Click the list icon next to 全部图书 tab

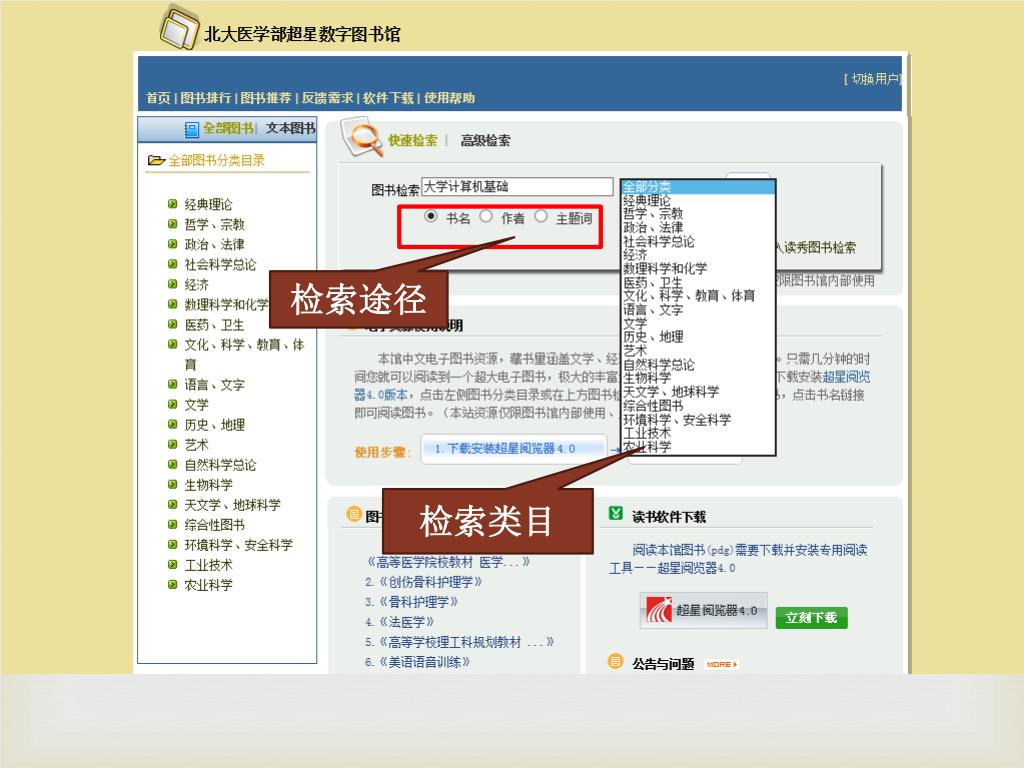(191, 129)
